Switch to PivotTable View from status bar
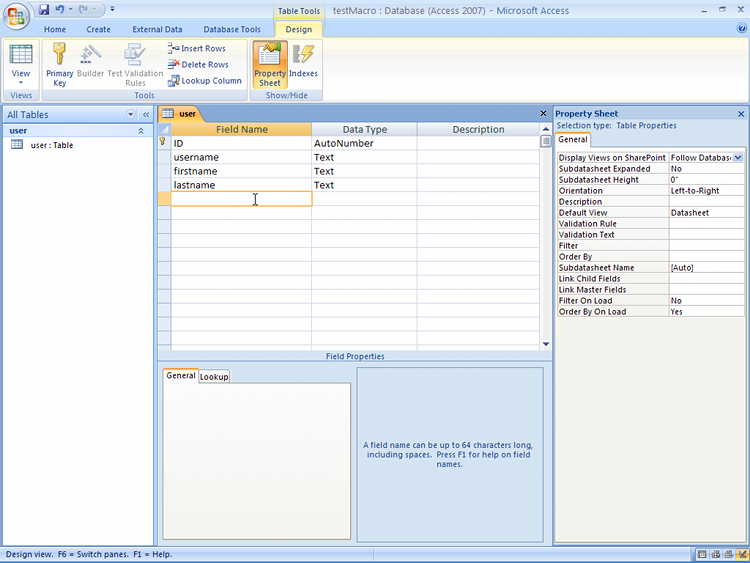Screen dimensions: 750x563 point(716,554)
